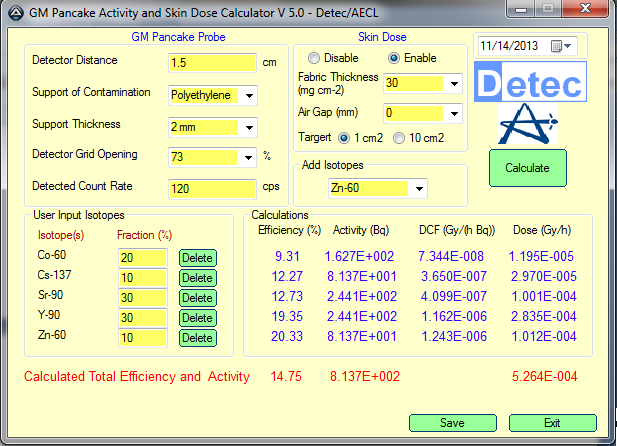Click the Detector Distance input field
The height and width of the screenshot is (446, 617).
[x=212, y=63]
